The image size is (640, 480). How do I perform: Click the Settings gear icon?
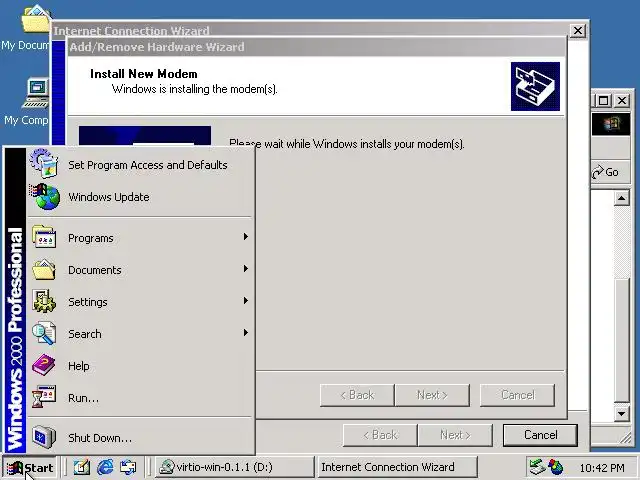[44, 301]
